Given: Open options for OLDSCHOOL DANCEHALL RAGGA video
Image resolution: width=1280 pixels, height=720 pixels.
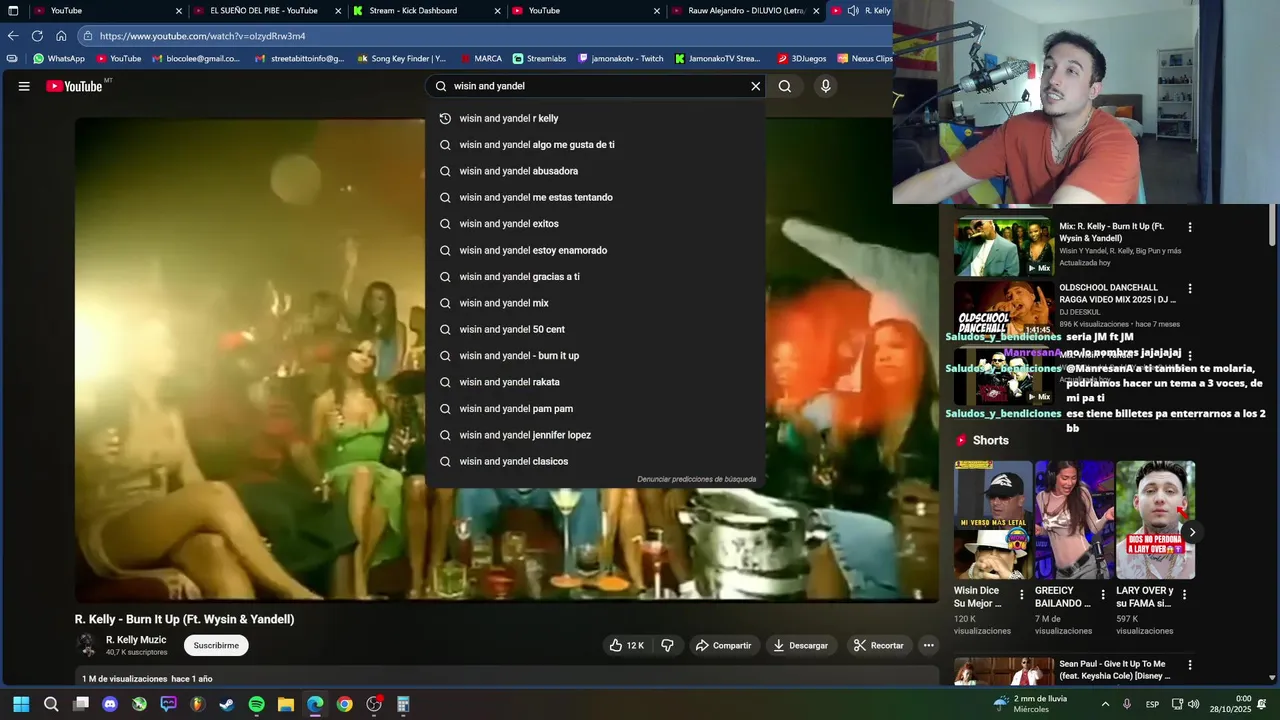Looking at the screenshot, I should coord(1190,289).
